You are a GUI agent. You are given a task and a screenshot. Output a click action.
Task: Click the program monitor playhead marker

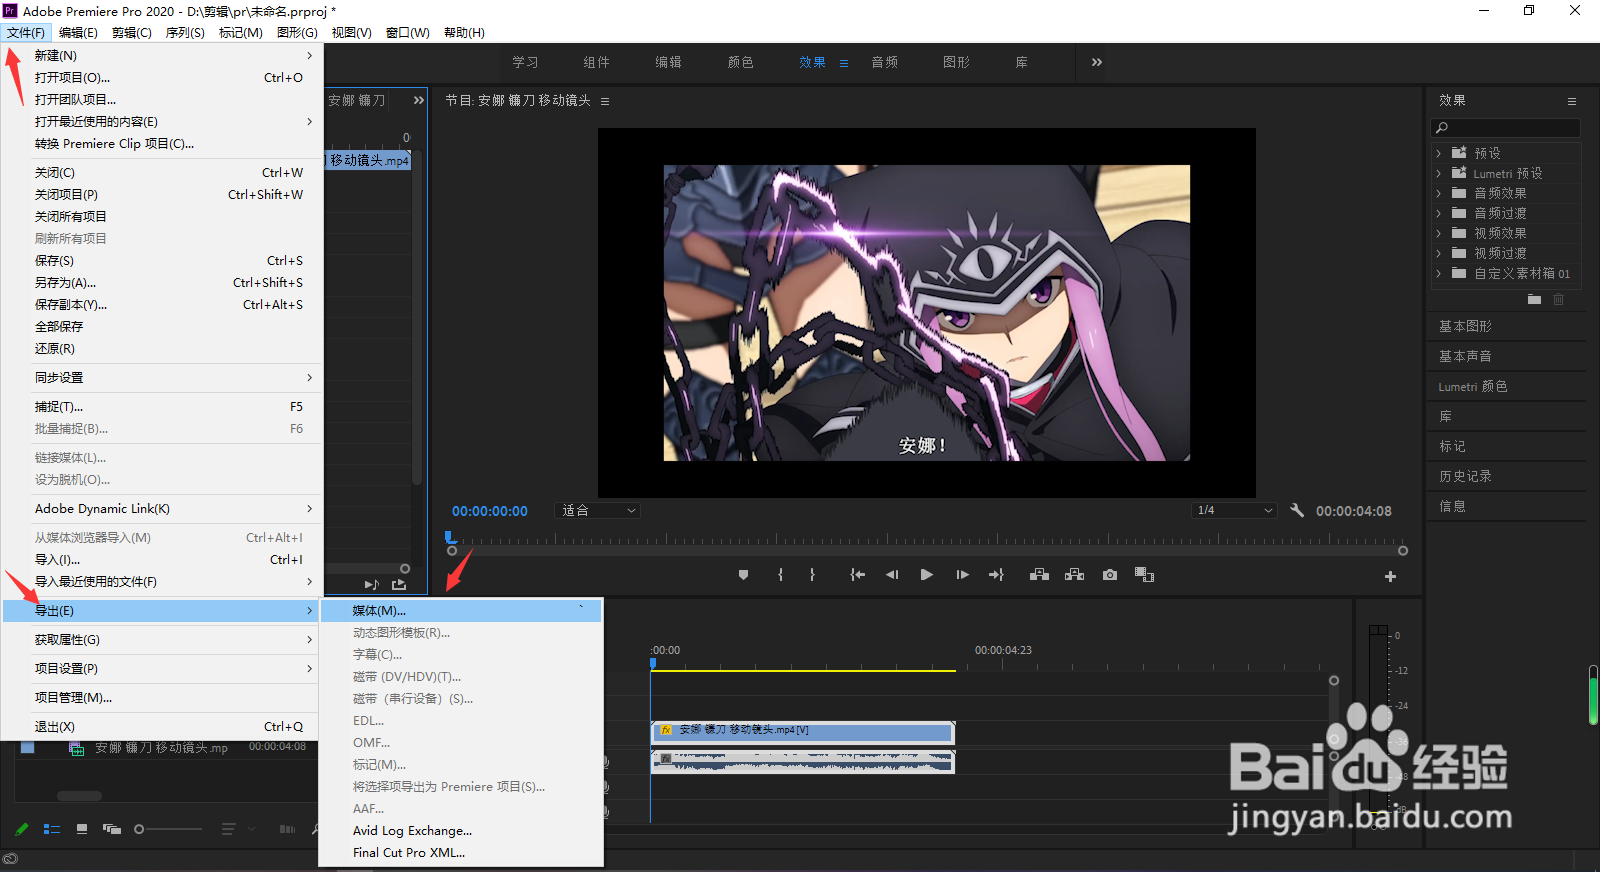[x=451, y=538]
